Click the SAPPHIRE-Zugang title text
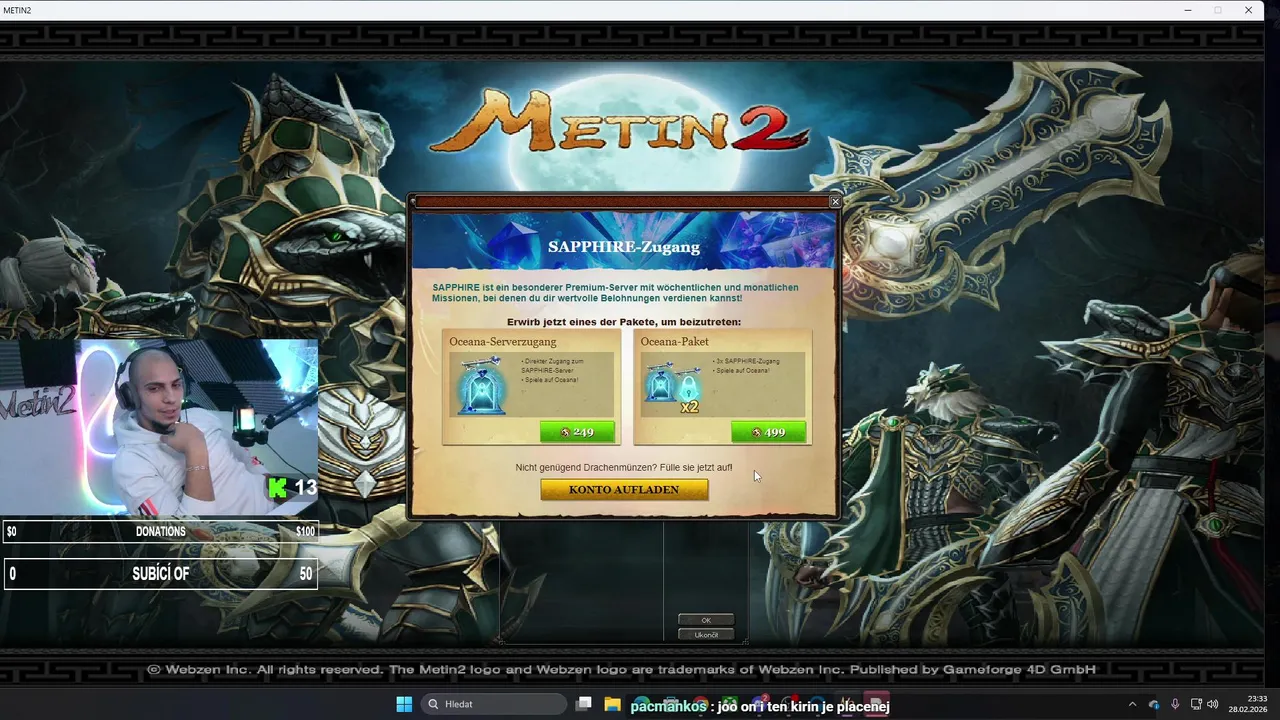 [624, 247]
